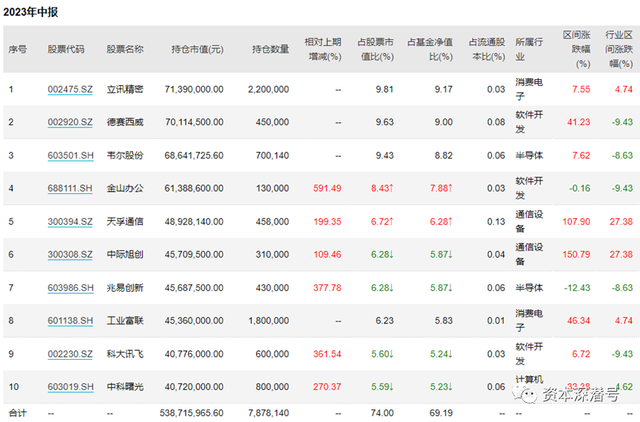Click holding quantity 2,200,000
Image resolution: width=640 pixels, height=422 pixels.
268,89
